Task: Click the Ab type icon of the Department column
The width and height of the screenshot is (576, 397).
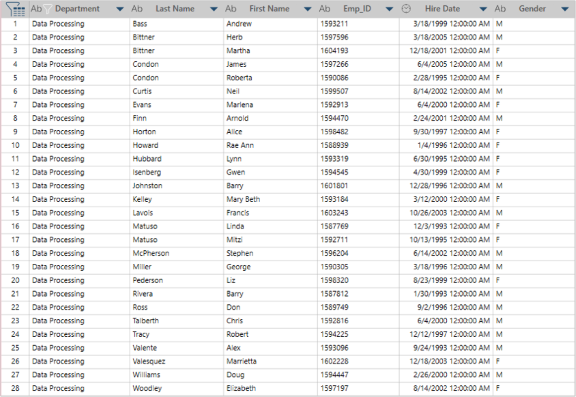Action: [x=36, y=8]
